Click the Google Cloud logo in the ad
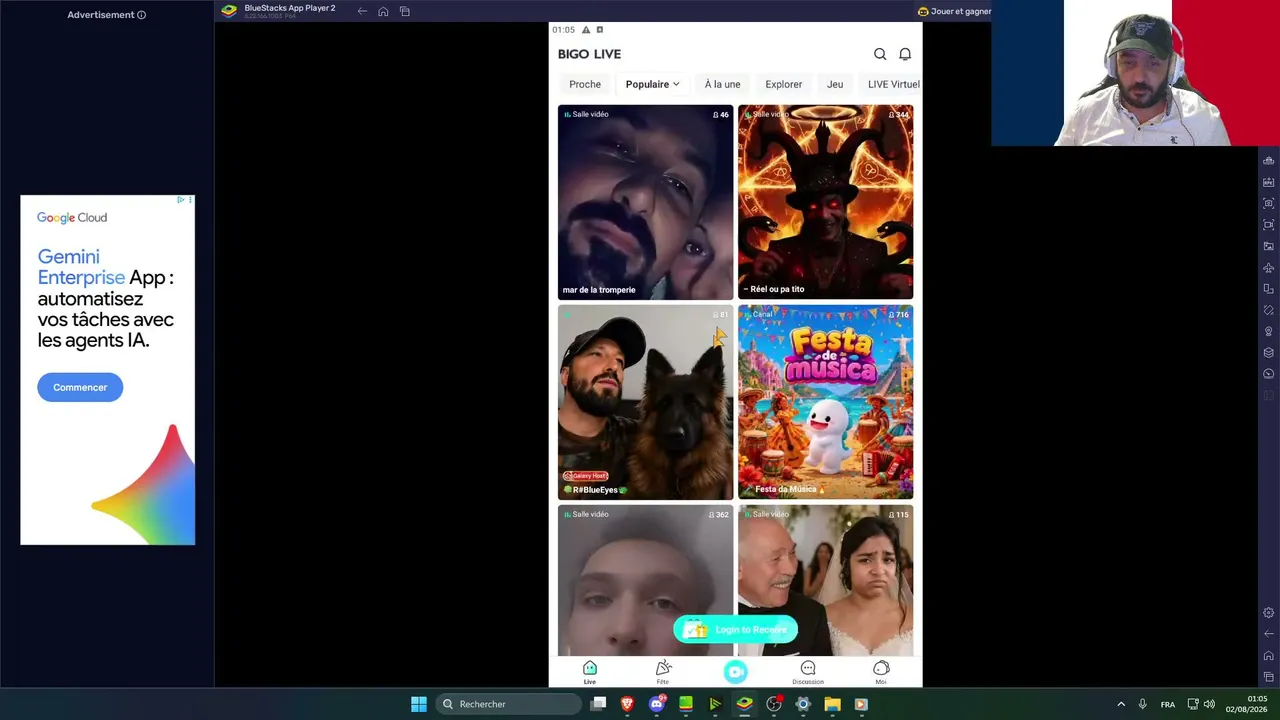 (72, 218)
